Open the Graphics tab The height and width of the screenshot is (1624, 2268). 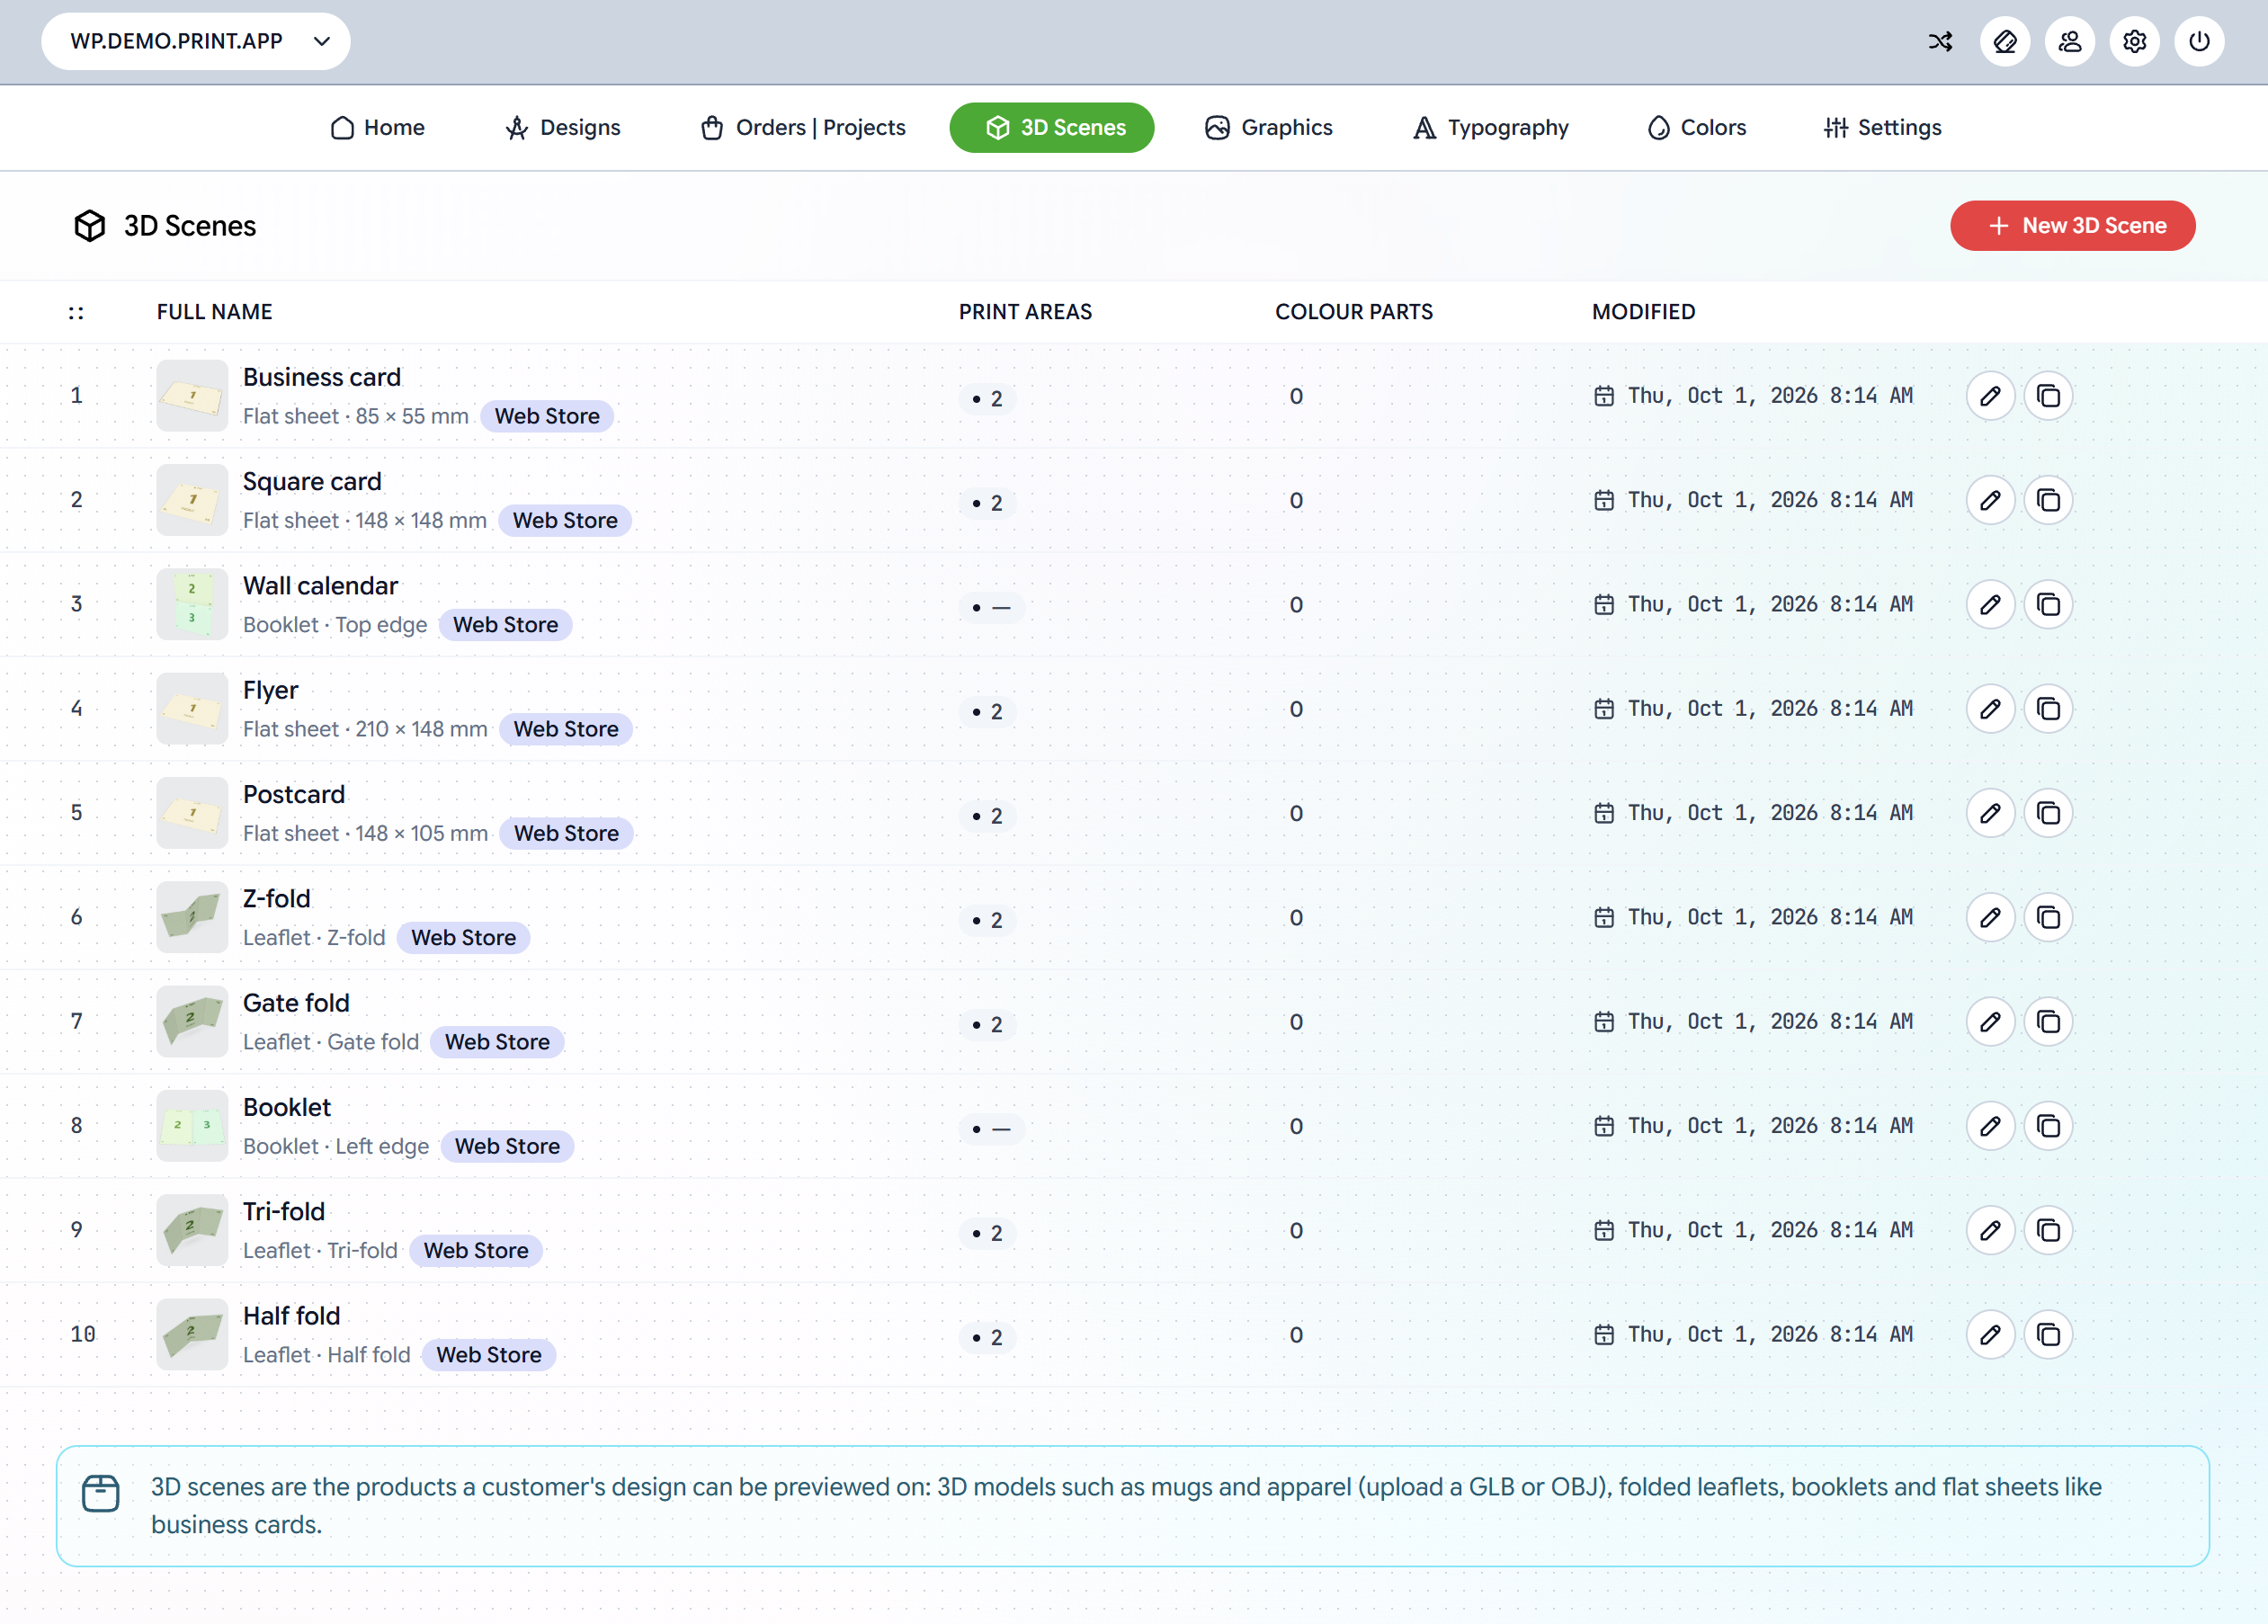(x=1269, y=128)
